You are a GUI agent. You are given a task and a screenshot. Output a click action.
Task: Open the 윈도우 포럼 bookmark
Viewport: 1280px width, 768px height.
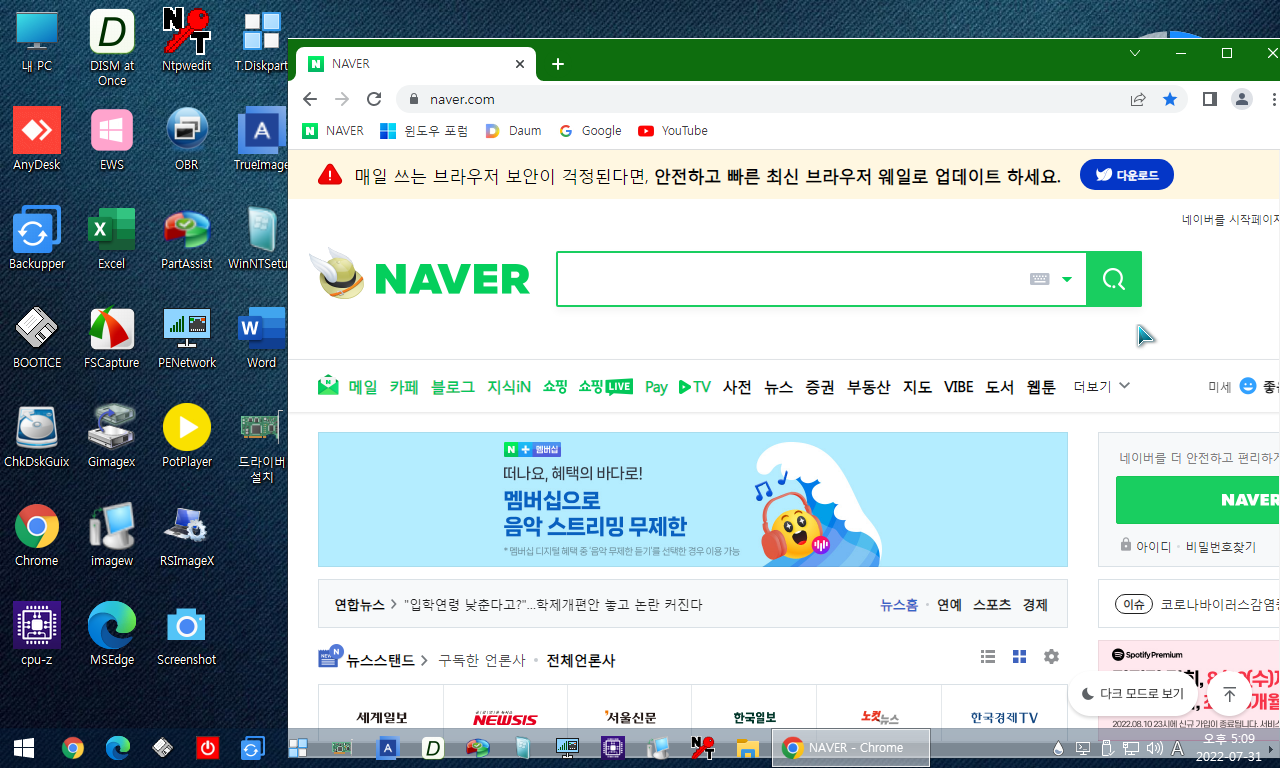click(x=424, y=131)
